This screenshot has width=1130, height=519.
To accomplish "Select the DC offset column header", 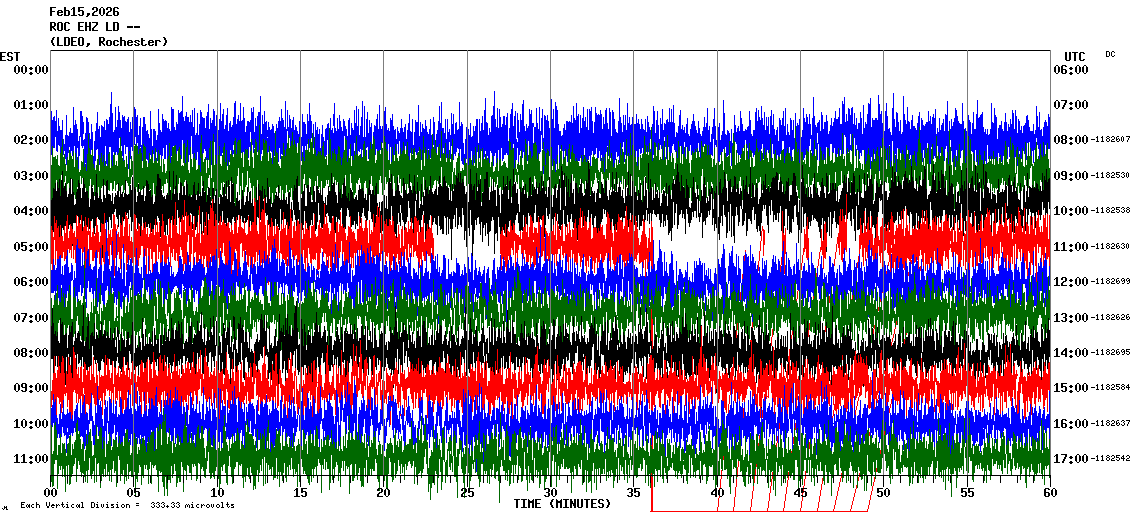I will tap(1110, 54).
